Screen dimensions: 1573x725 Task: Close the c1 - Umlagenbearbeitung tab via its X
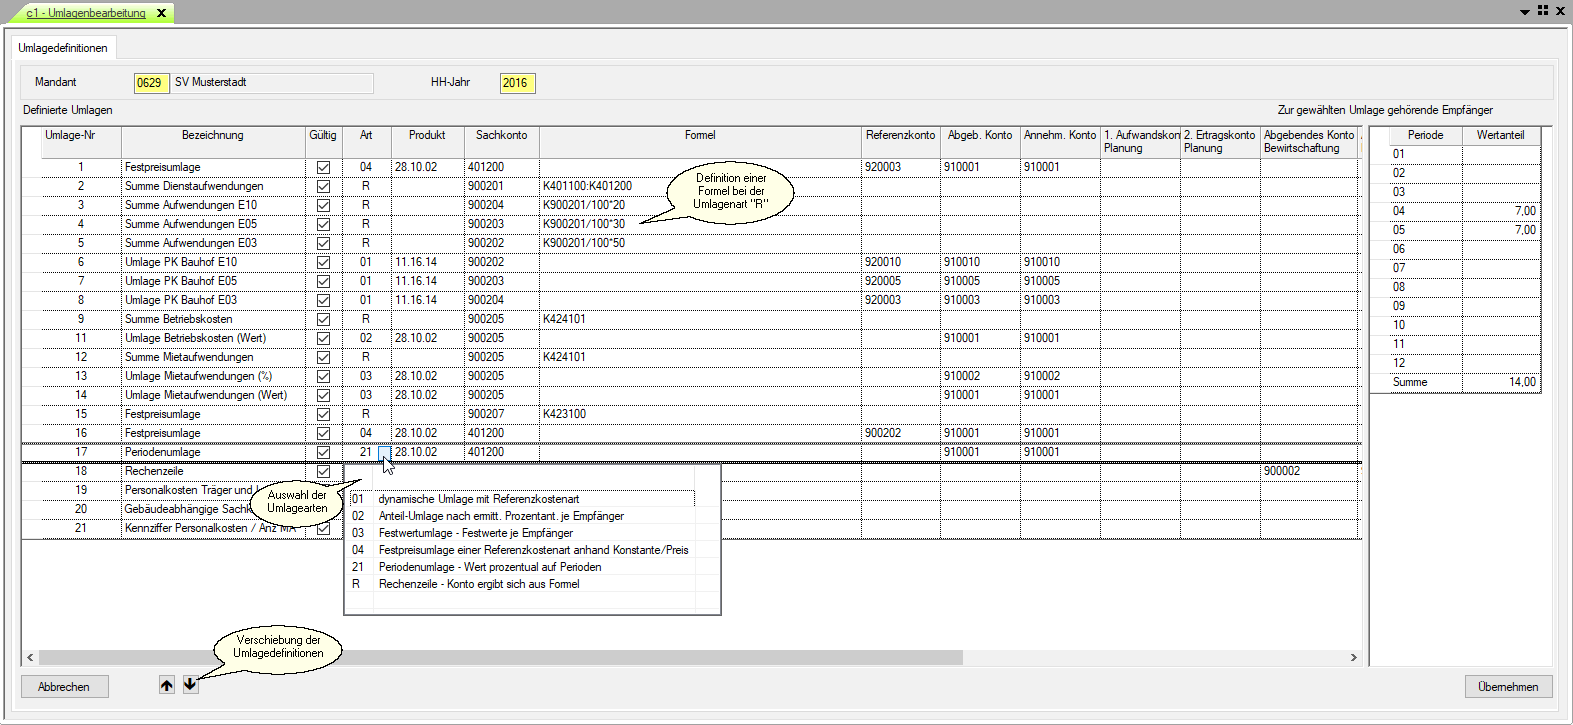[x=161, y=13]
